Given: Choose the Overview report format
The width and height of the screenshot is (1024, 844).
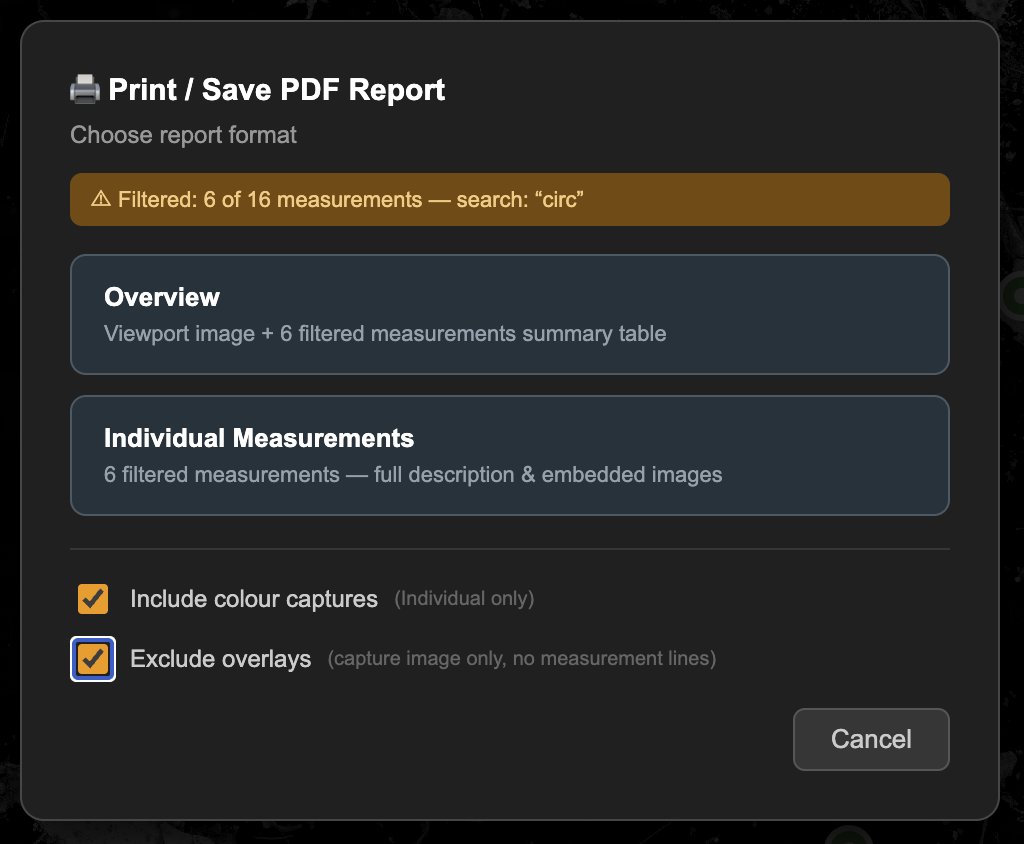Looking at the screenshot, I should (x=509, y=314).
